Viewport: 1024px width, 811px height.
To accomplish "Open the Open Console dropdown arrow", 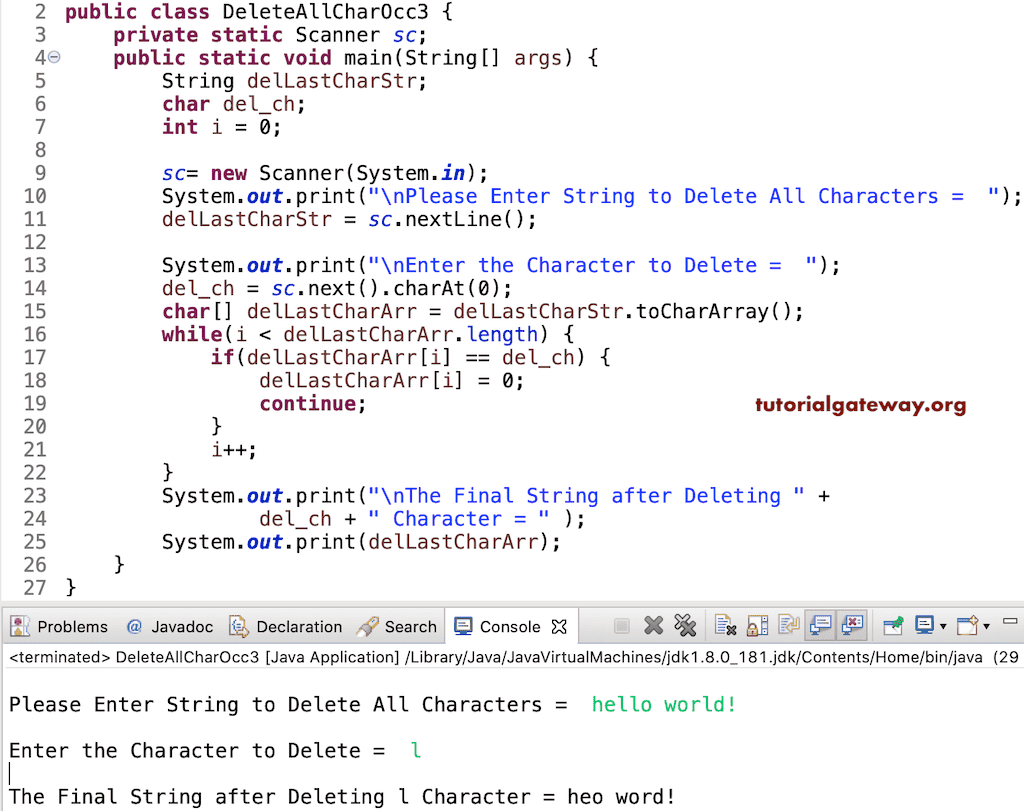I will pos(987,627).
